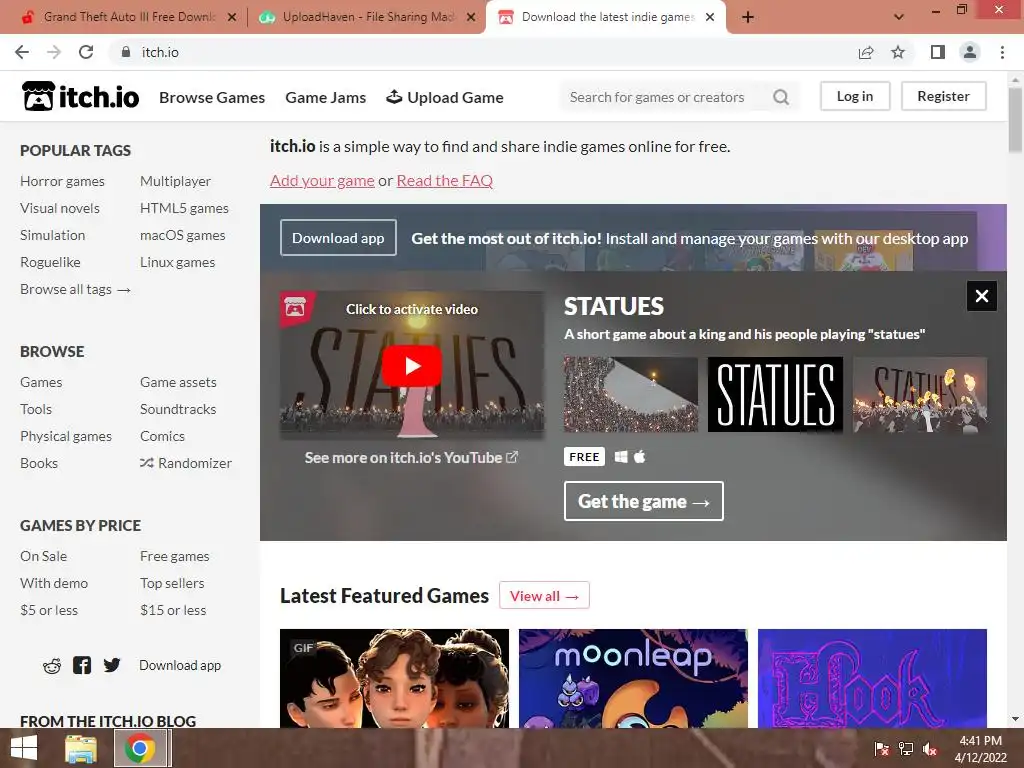
Task: Open the tab search chevron
Action: coord(899,17)
